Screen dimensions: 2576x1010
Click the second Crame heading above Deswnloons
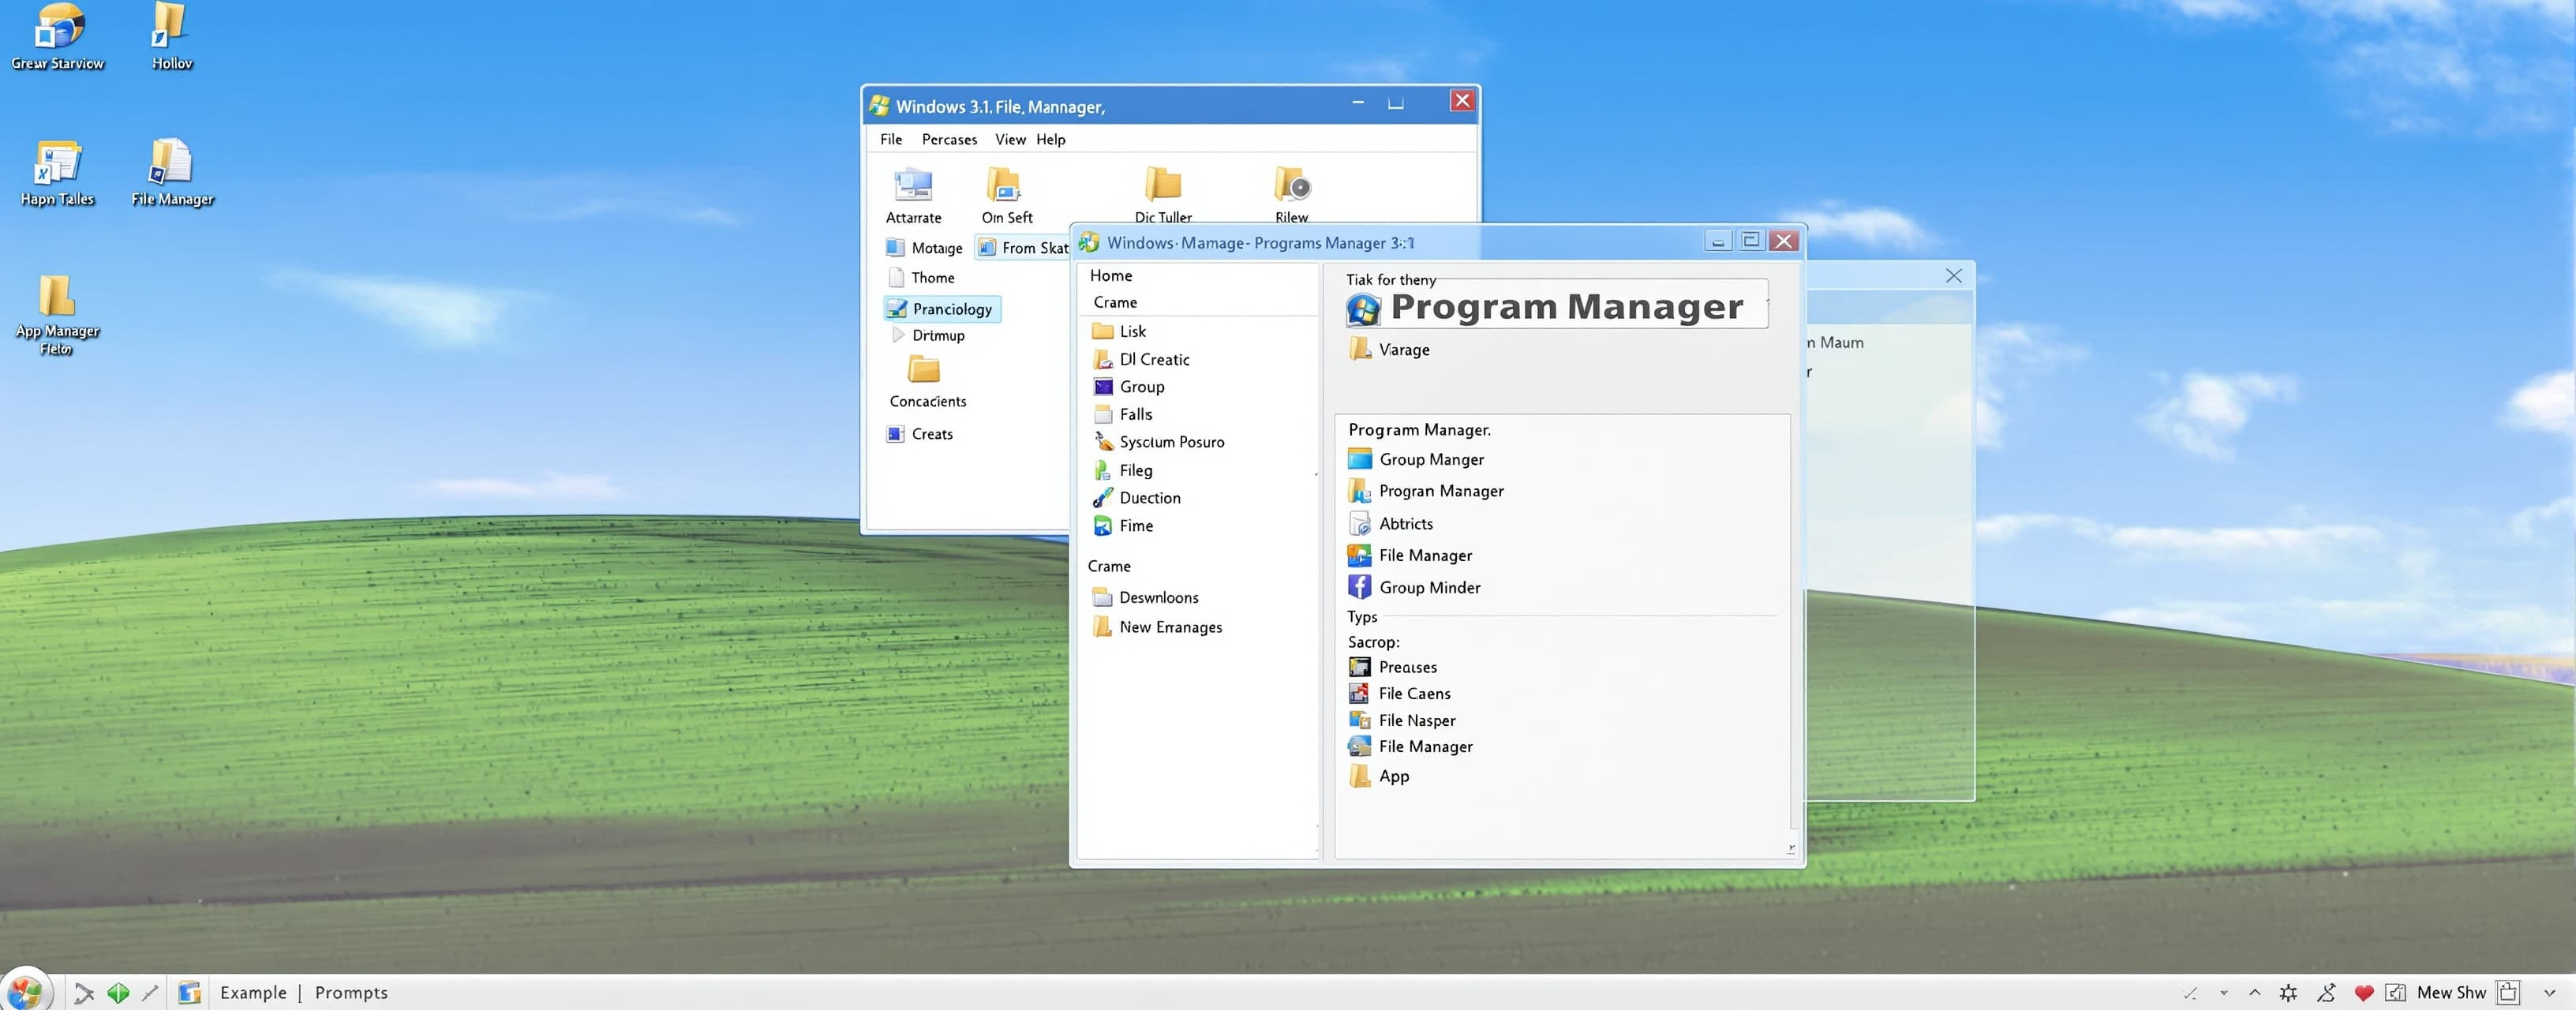pos(1109,566)
